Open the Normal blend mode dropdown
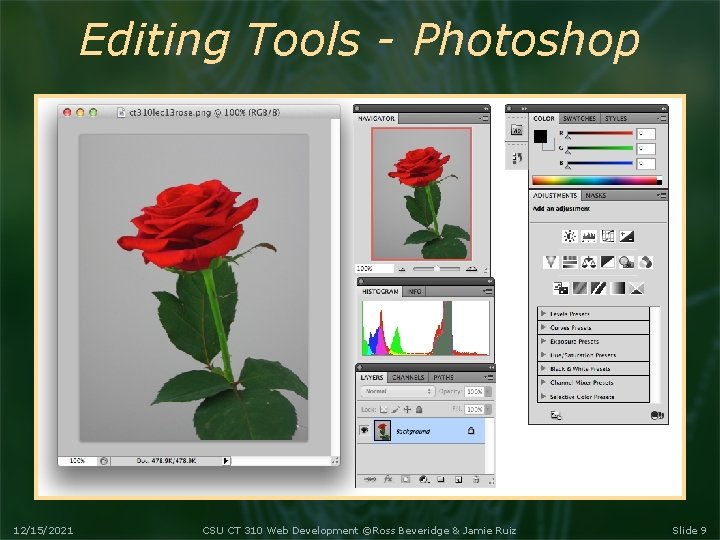720x540 pixels. (398, 391)
